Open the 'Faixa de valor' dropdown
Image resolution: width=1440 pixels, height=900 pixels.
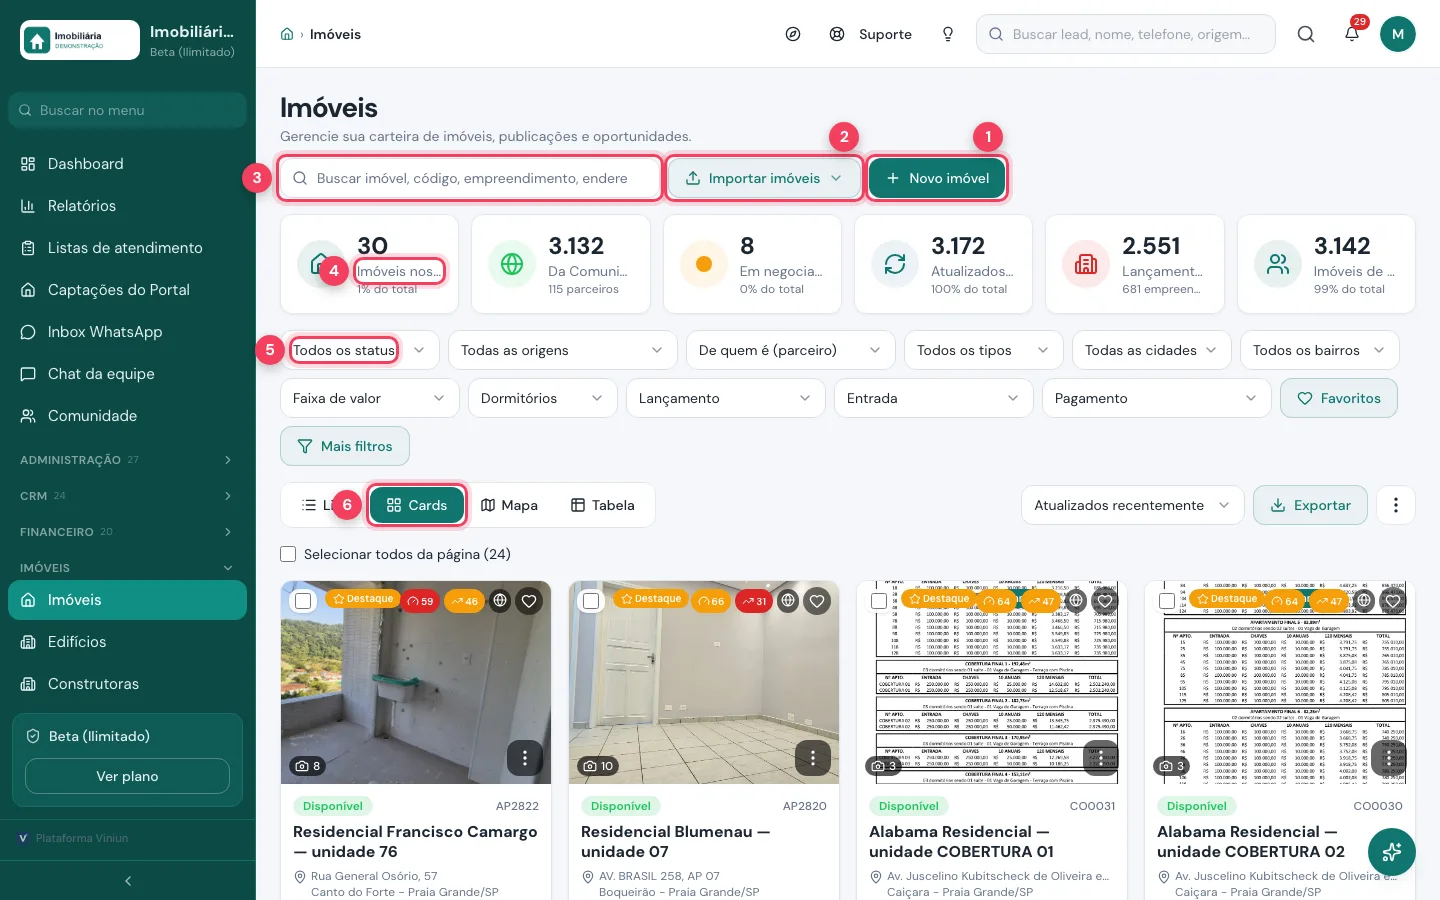(x=369, y=398)
